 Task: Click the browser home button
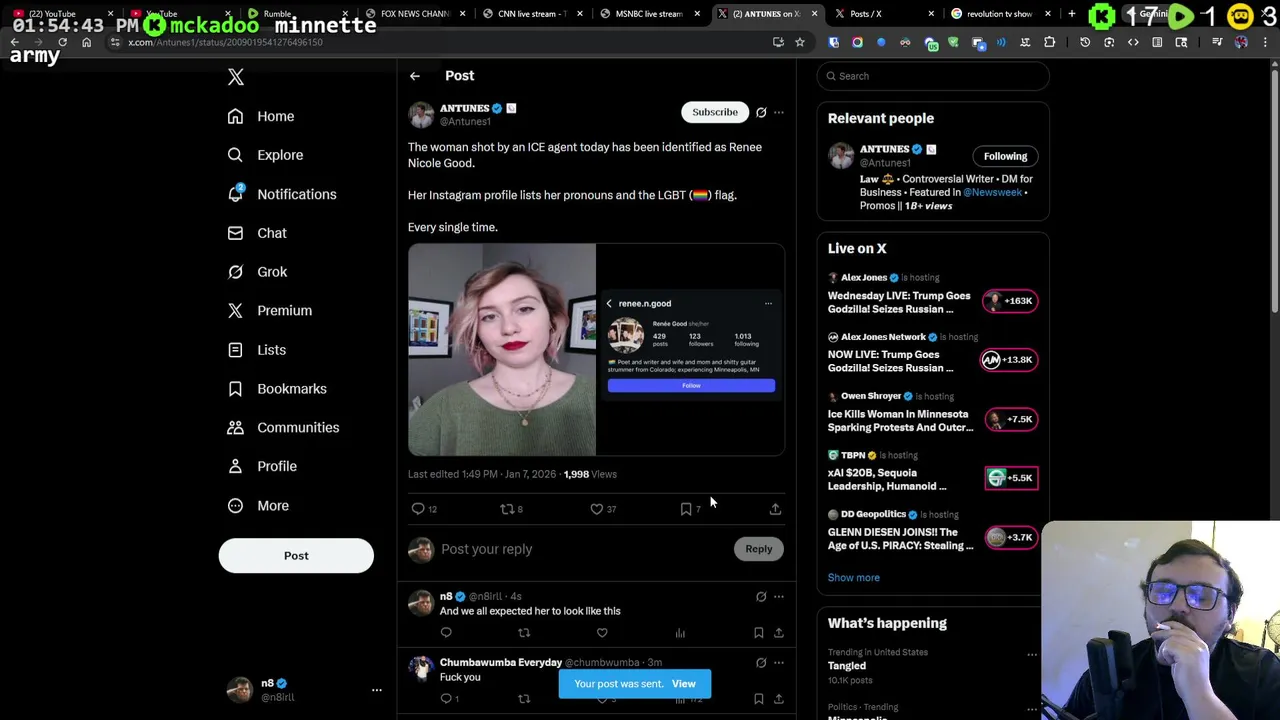tap(86, 42)
